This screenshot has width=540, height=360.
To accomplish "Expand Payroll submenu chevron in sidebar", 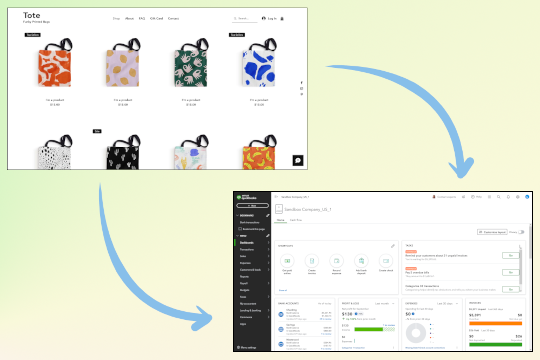I will [x=268, y=284].
